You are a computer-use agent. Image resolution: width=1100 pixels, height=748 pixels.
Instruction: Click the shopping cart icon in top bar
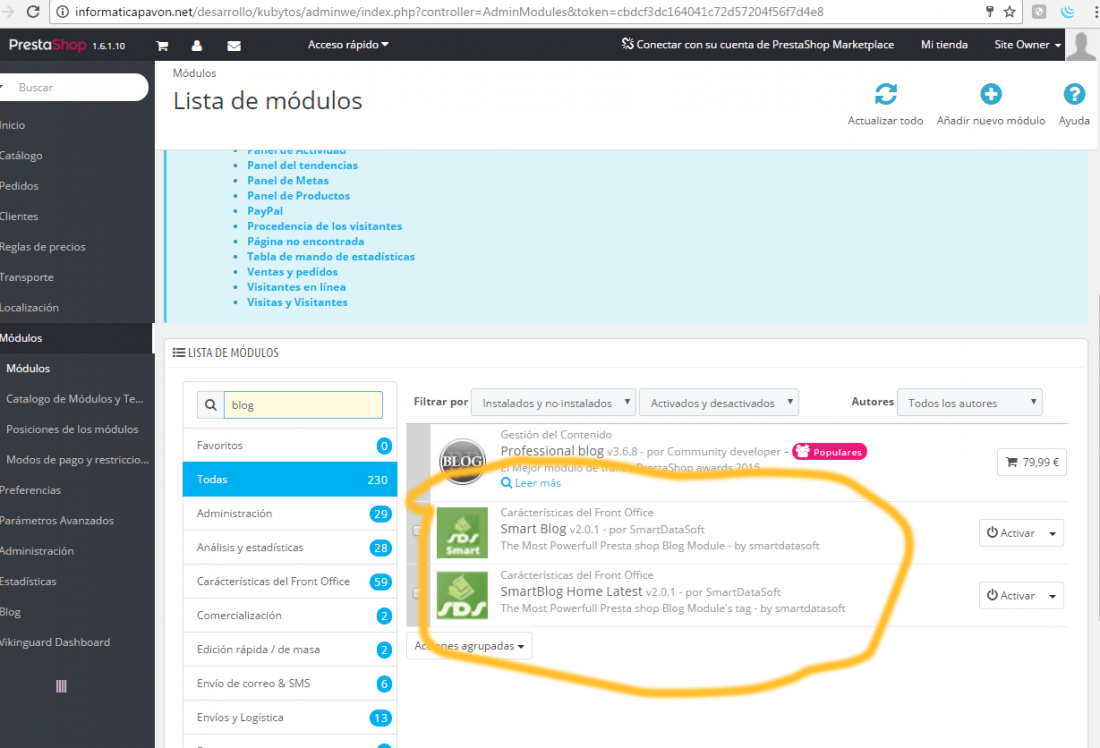[162, 46]
